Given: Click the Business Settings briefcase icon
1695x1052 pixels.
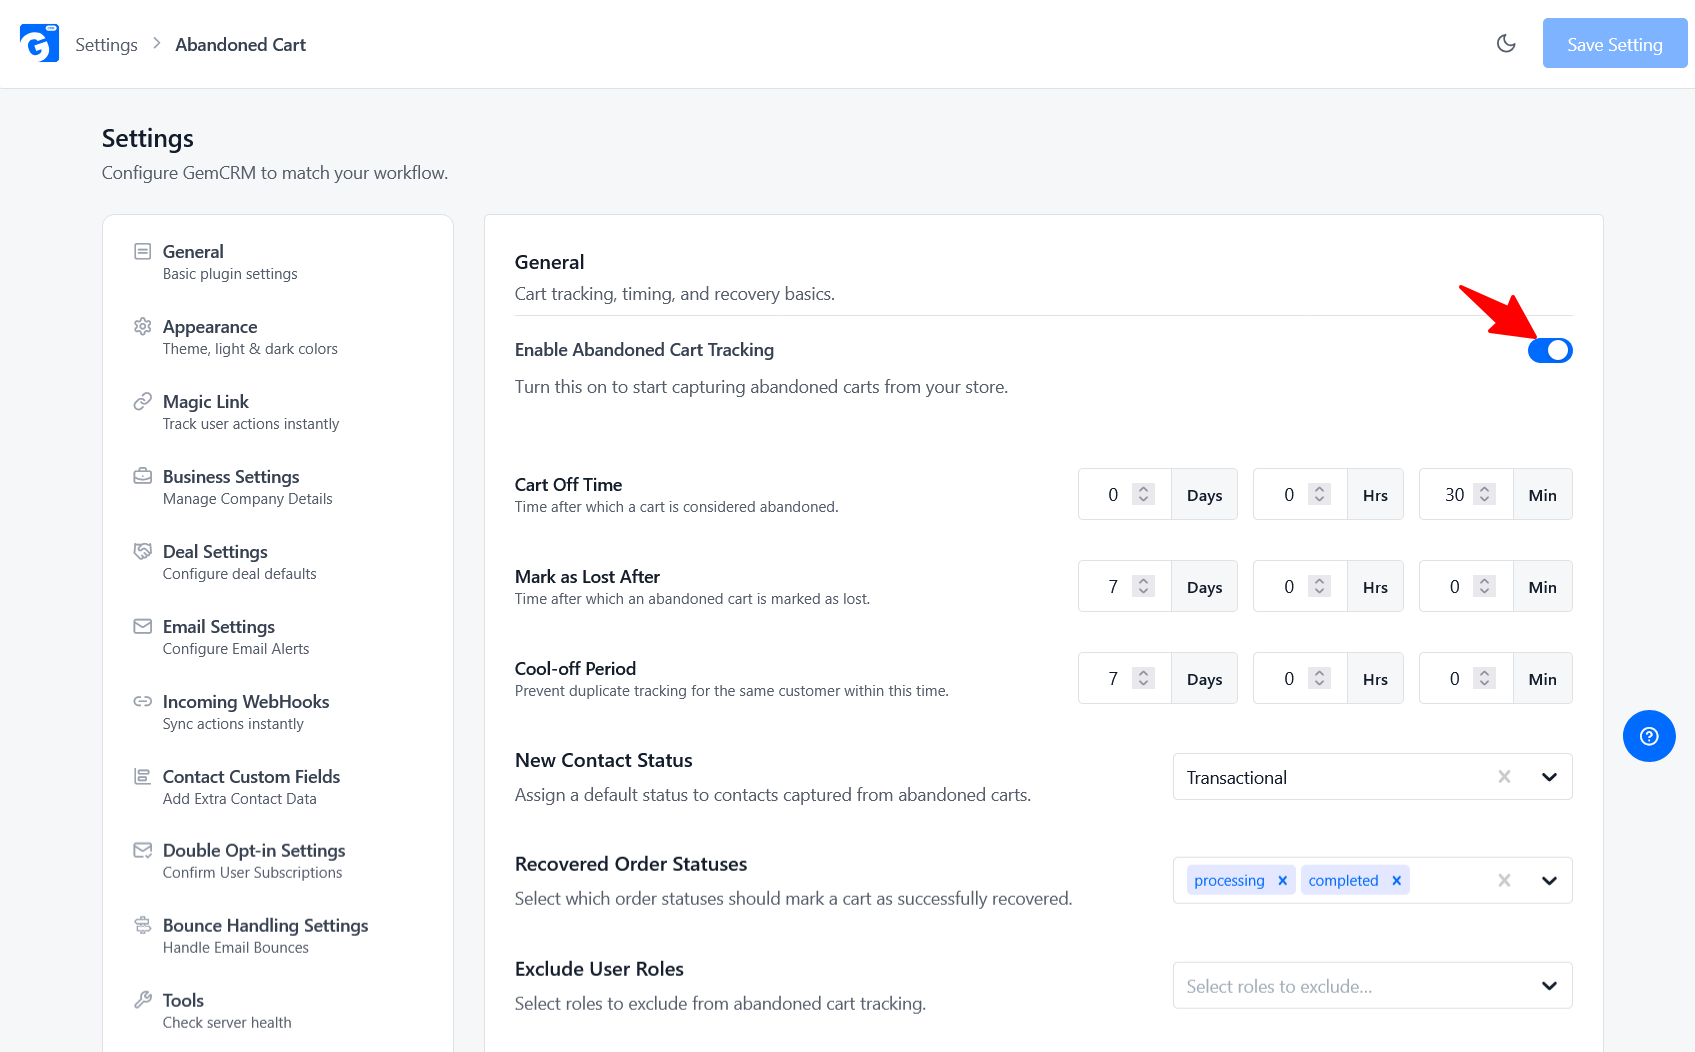Looking at the screenshot, I should point(143,476).
